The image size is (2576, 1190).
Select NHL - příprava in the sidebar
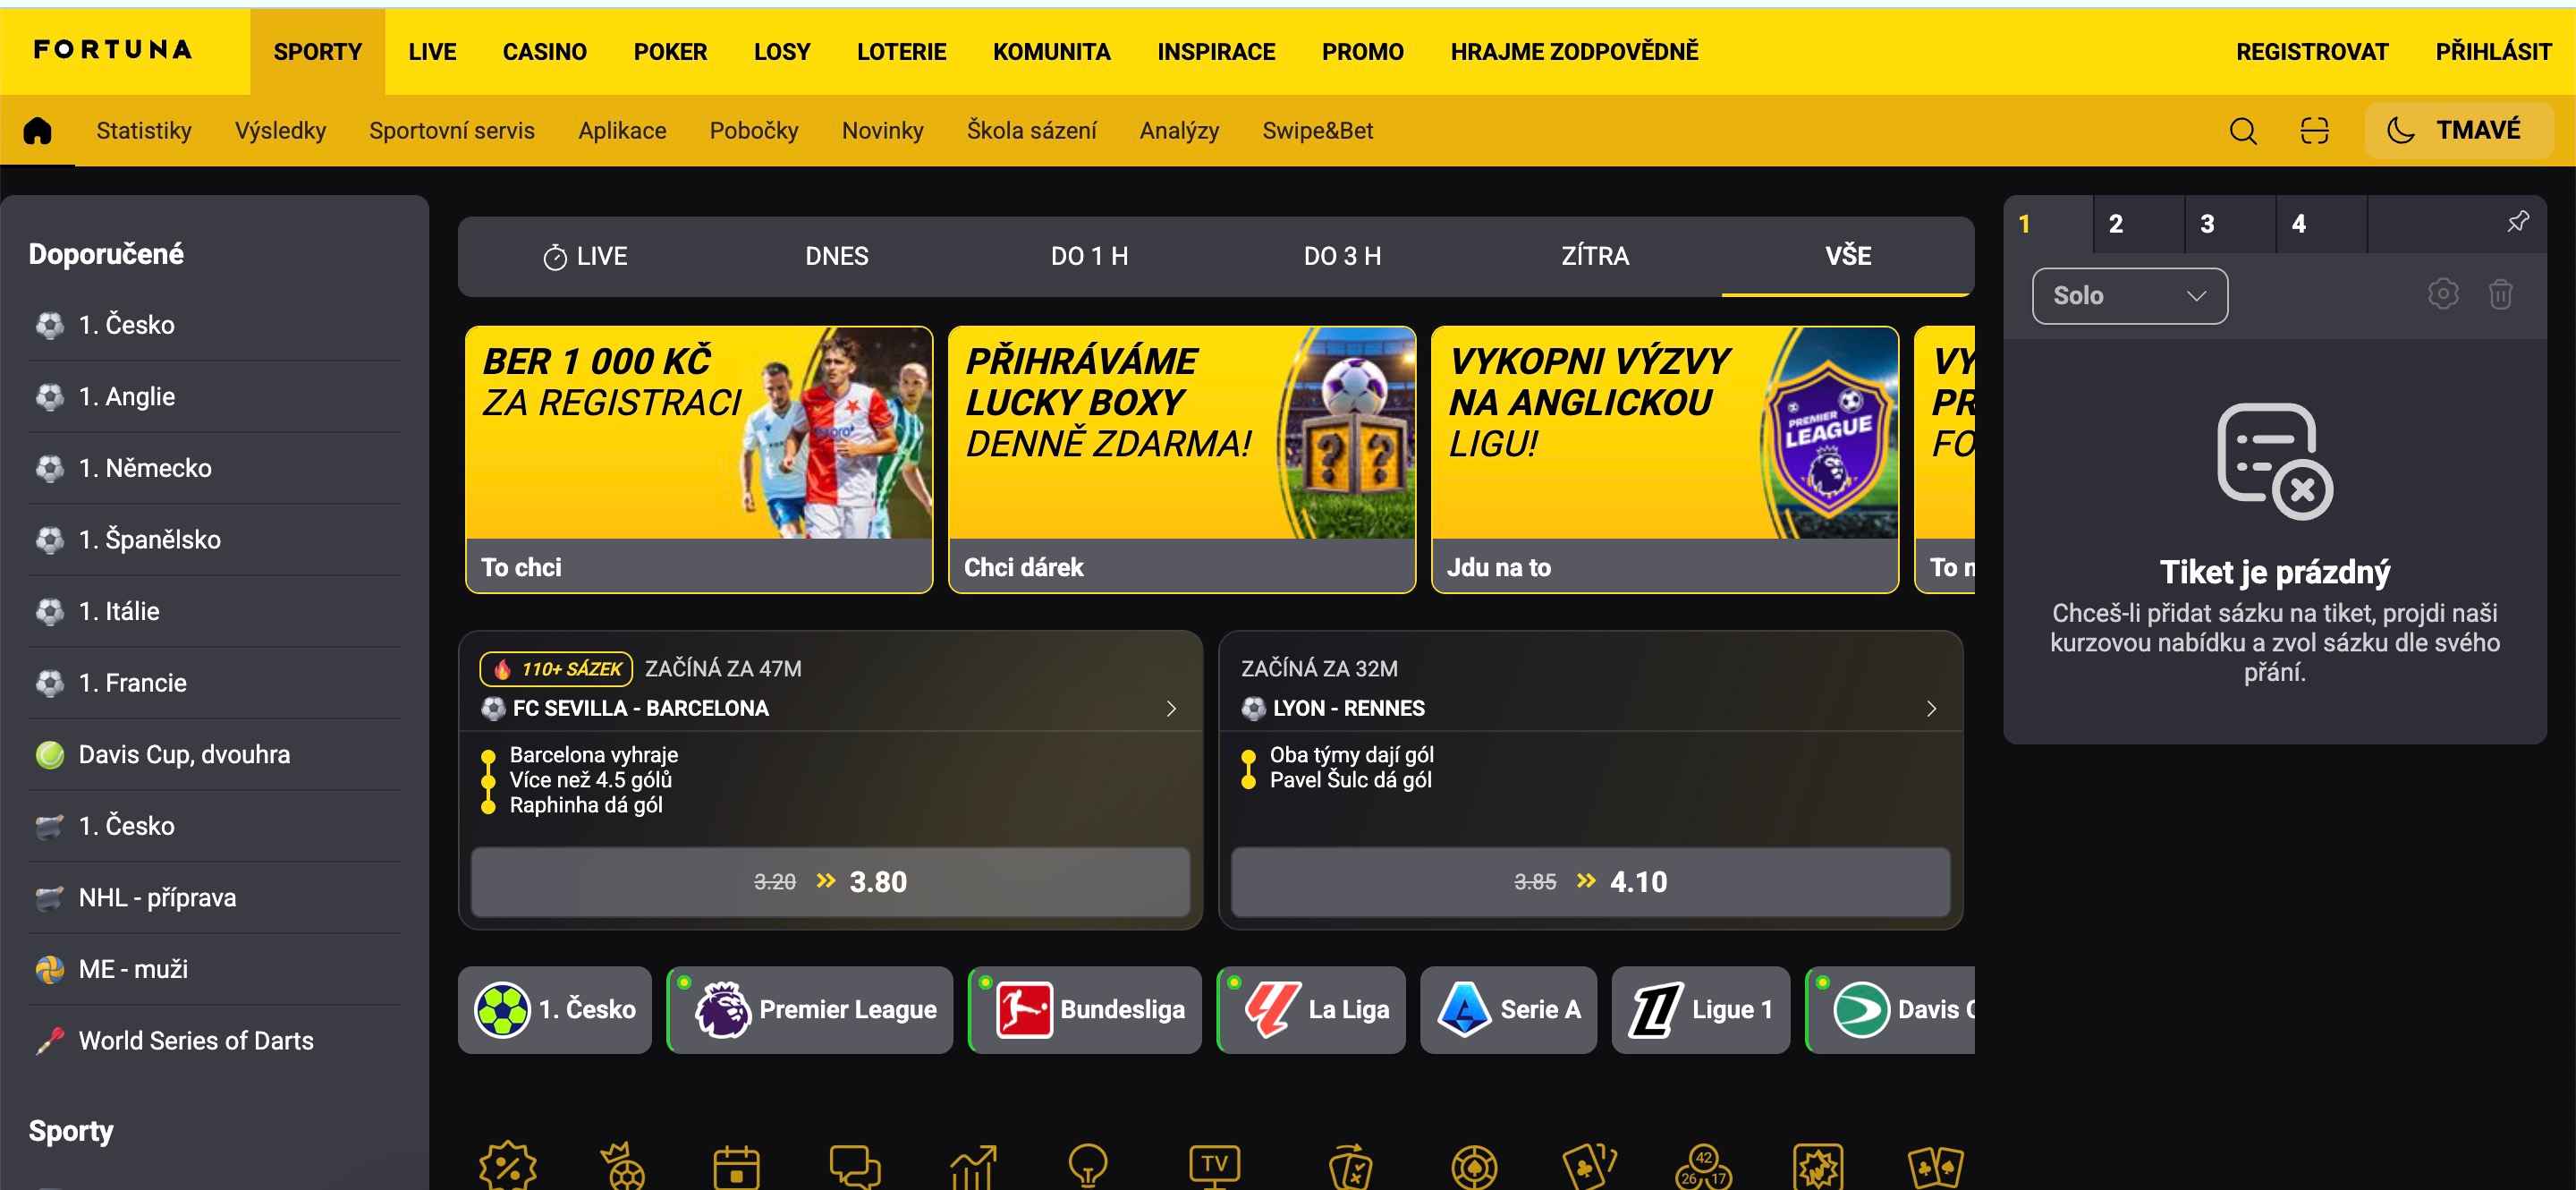214,897
